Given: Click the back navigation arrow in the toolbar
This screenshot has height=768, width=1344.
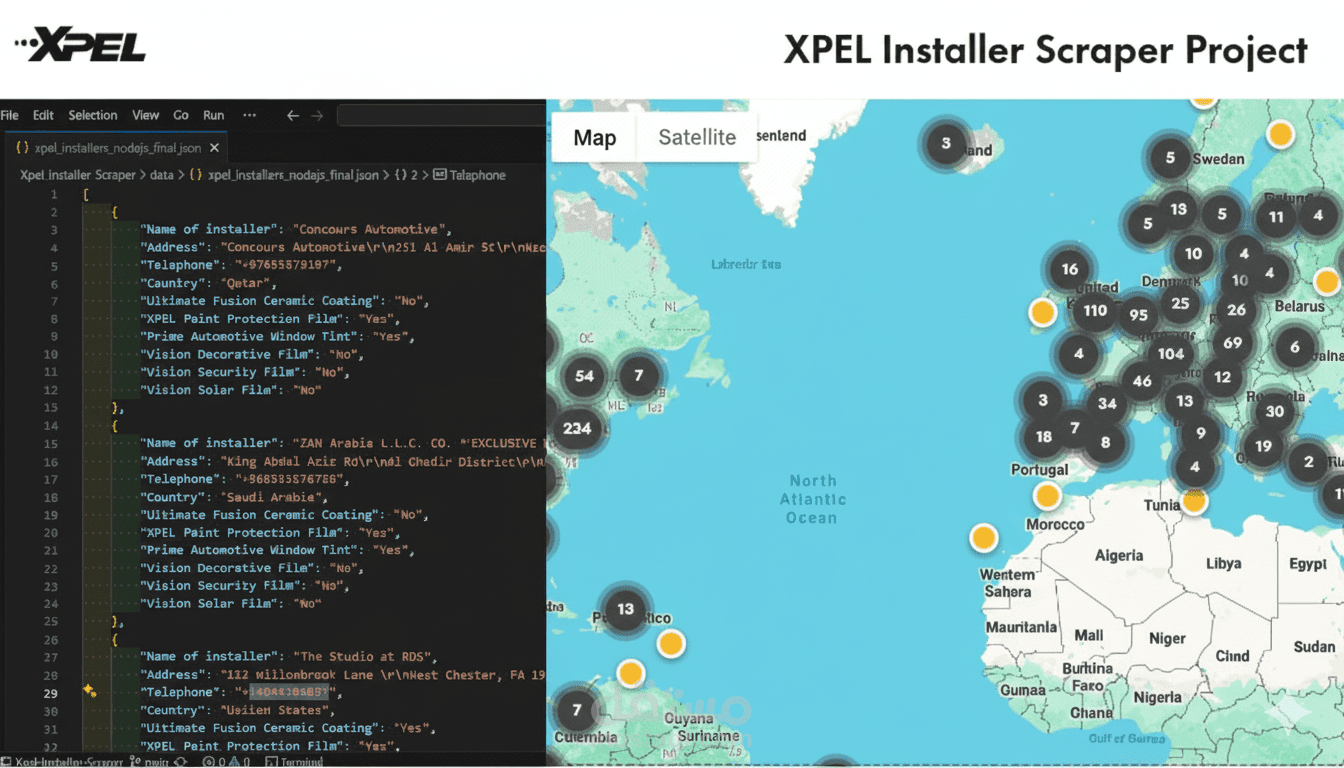Looking at the screenshot, I should click(x=290, y=115).
